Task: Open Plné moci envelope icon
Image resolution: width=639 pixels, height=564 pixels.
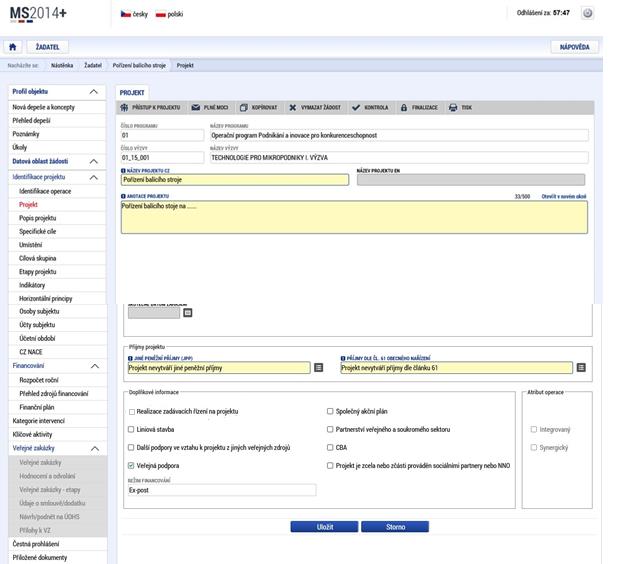Action: point(196,108)
